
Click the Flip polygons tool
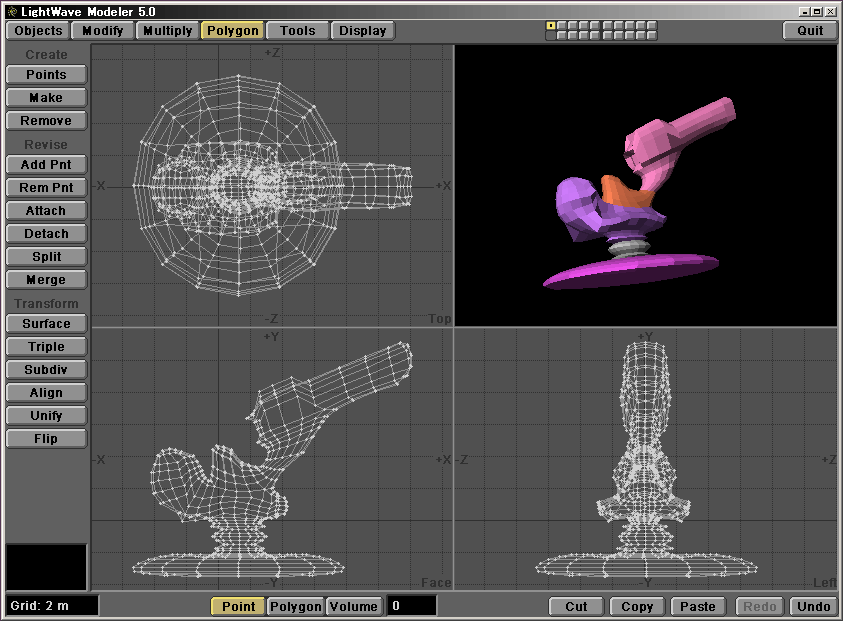click(x=46, y=439)
